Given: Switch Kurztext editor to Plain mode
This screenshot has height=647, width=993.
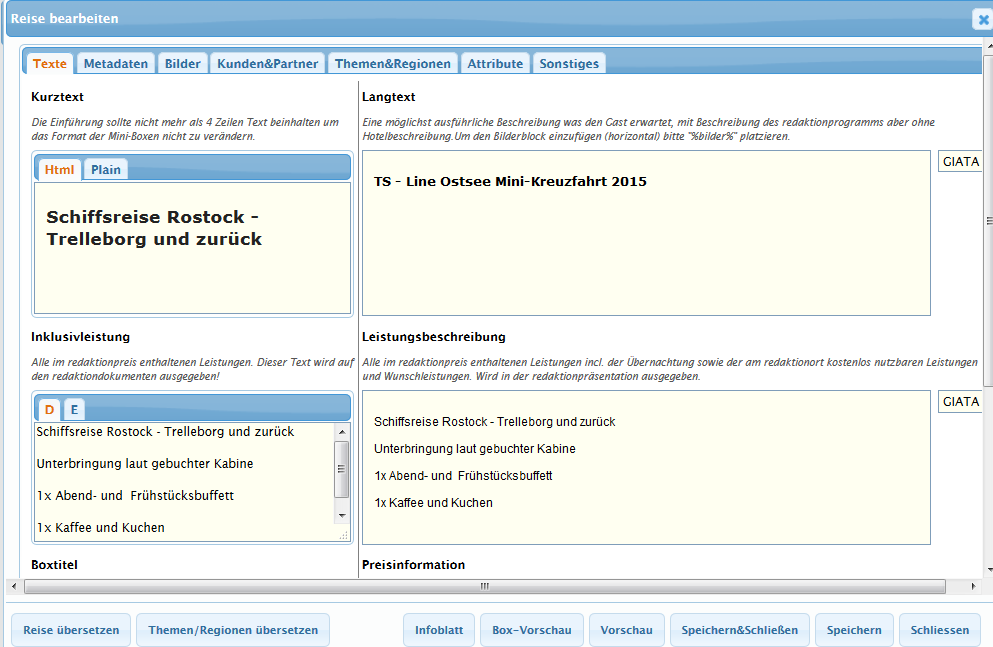Looking at the screenshot, I should [106, 169].
